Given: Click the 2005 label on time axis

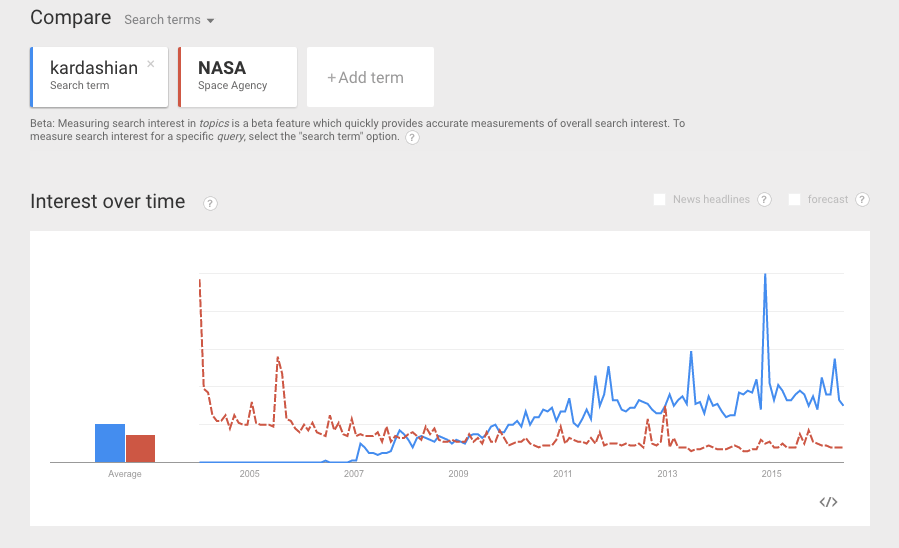Looking at the screenshot, I should point(249,474).
